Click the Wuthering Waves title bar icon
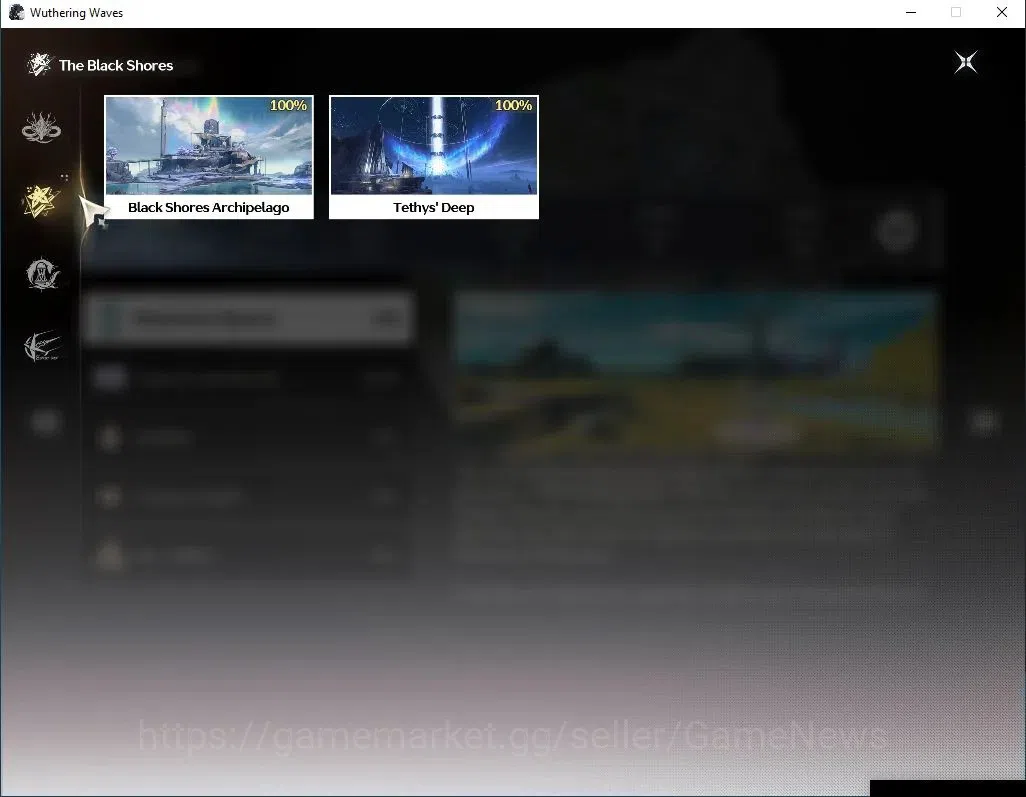The height and width of the screenshot is (797, 1026). (16, 12)
